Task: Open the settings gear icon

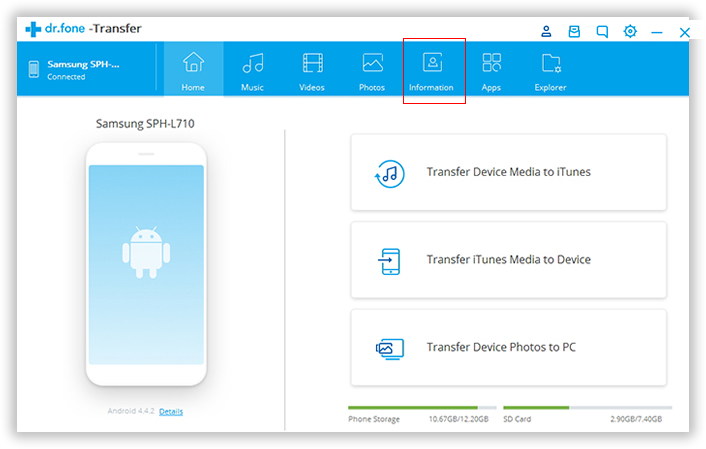Action: (630, 31)
